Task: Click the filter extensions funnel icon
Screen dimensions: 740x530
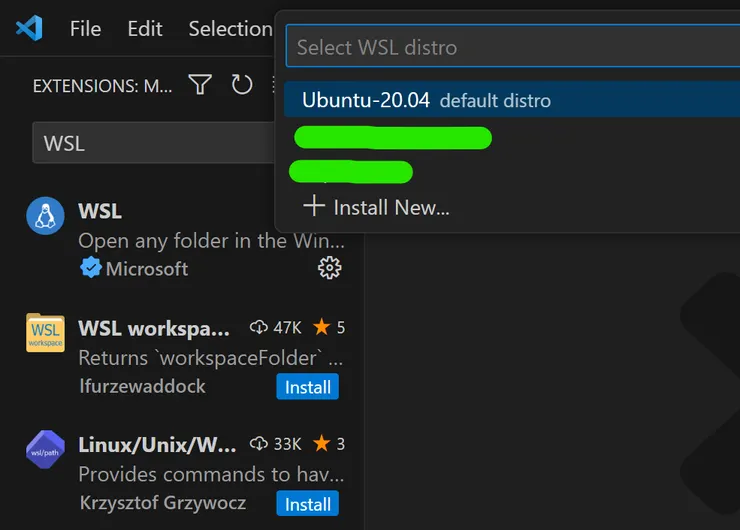Action: click(200, 85)
